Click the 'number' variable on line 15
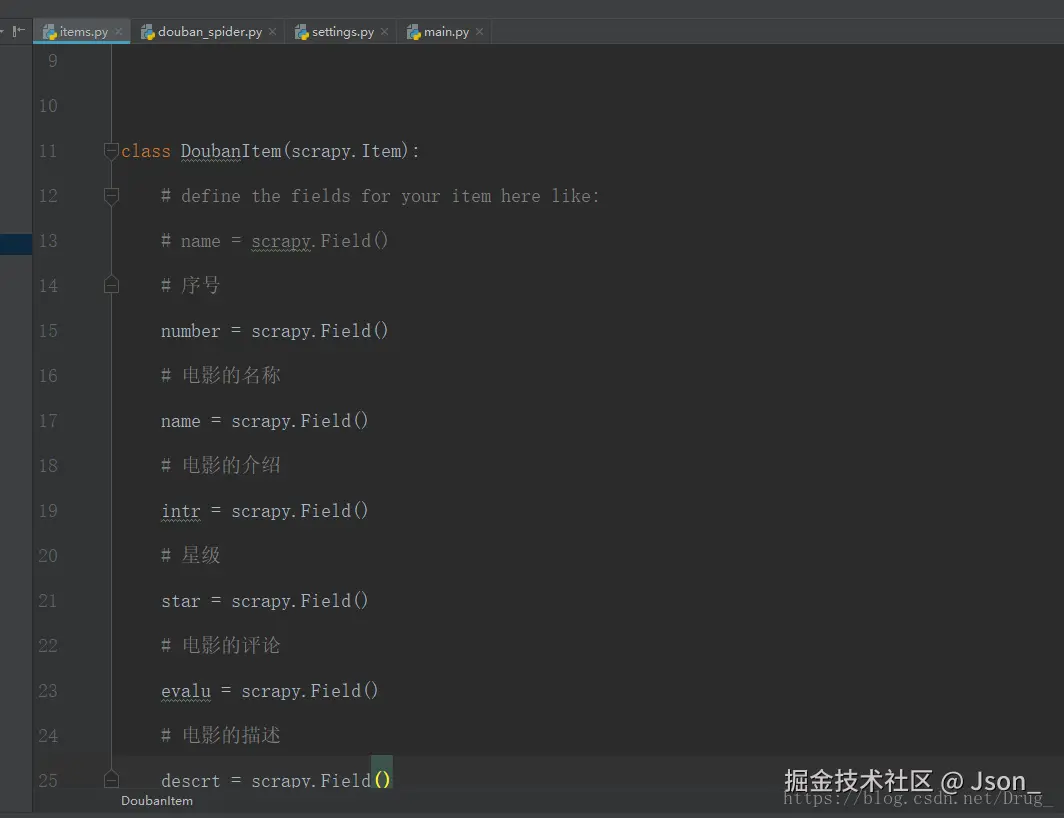 191,331
